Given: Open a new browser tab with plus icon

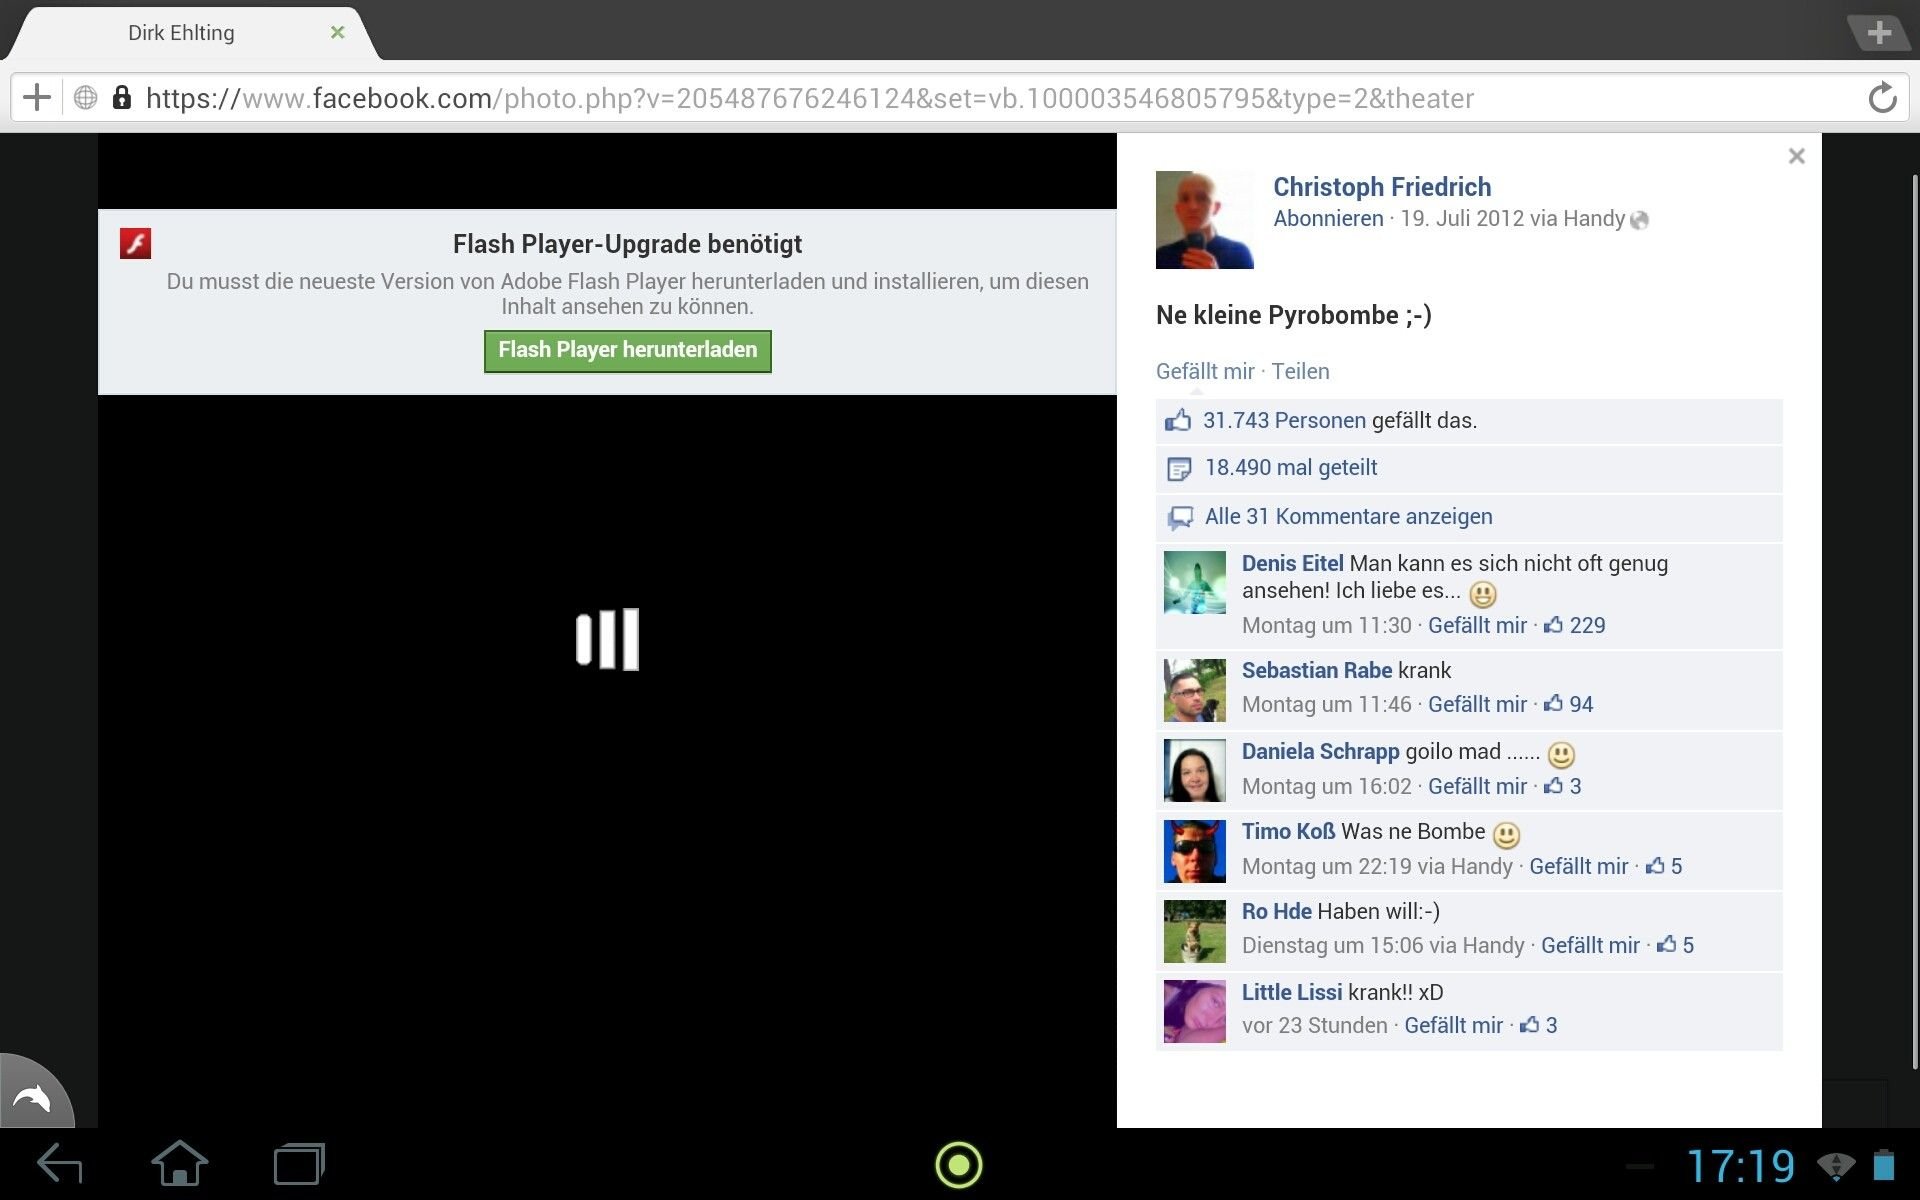Looking at the screenshot, I should tap(1879, 32).
